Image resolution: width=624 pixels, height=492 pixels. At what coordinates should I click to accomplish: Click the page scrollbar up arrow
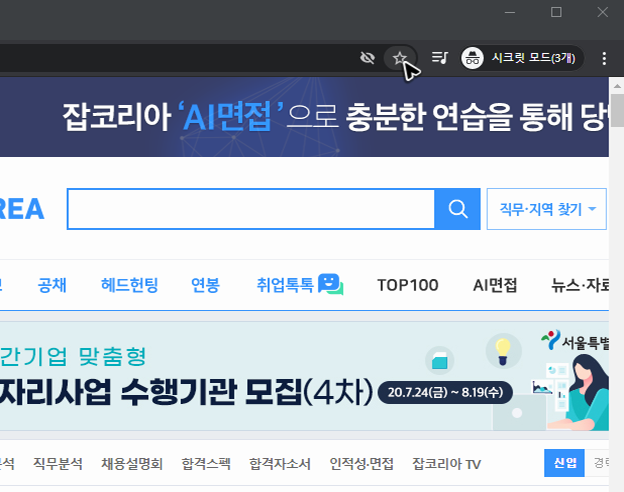(617, 86)
